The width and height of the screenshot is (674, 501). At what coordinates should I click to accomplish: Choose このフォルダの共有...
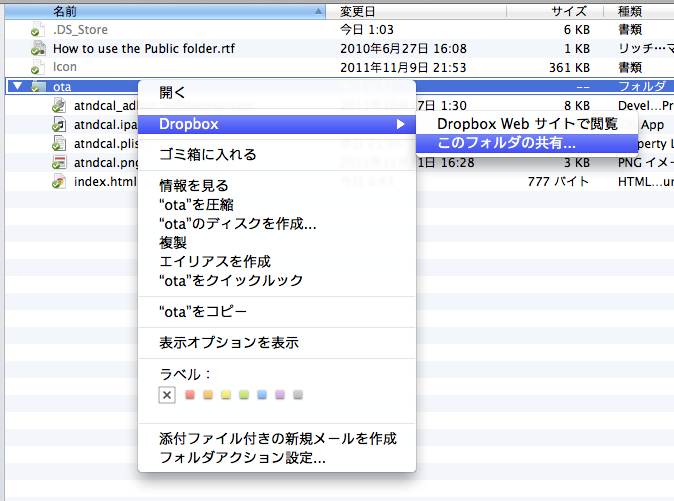[x=527, y=143]
